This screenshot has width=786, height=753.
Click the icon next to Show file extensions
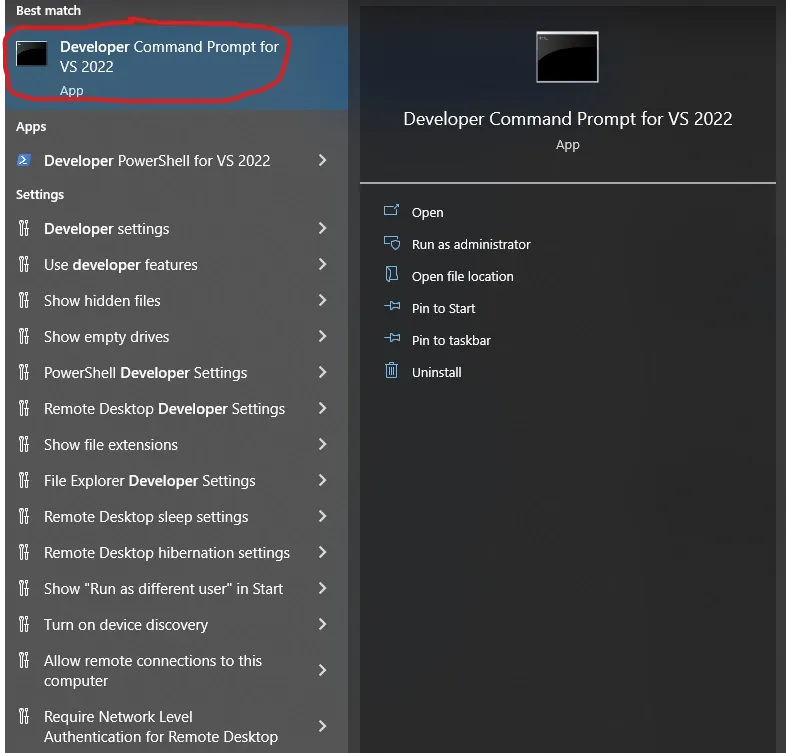[x=24, y=445]
